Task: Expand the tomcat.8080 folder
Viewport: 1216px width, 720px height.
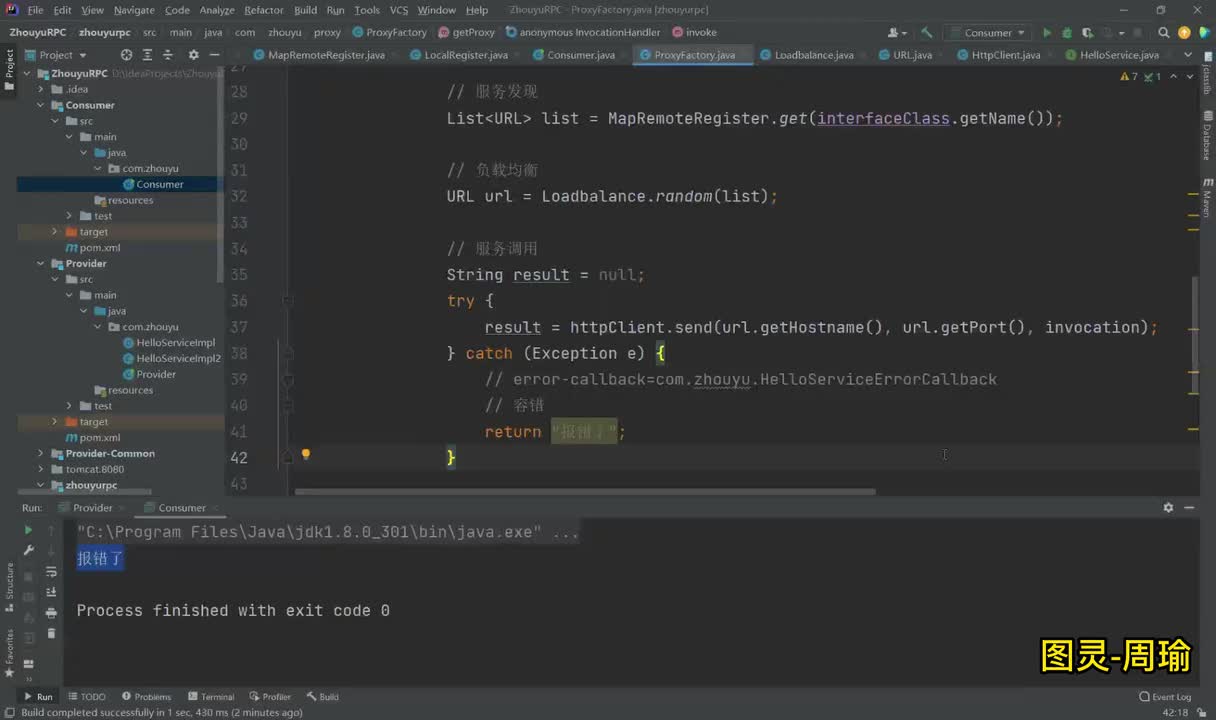Action: point(42,469)
